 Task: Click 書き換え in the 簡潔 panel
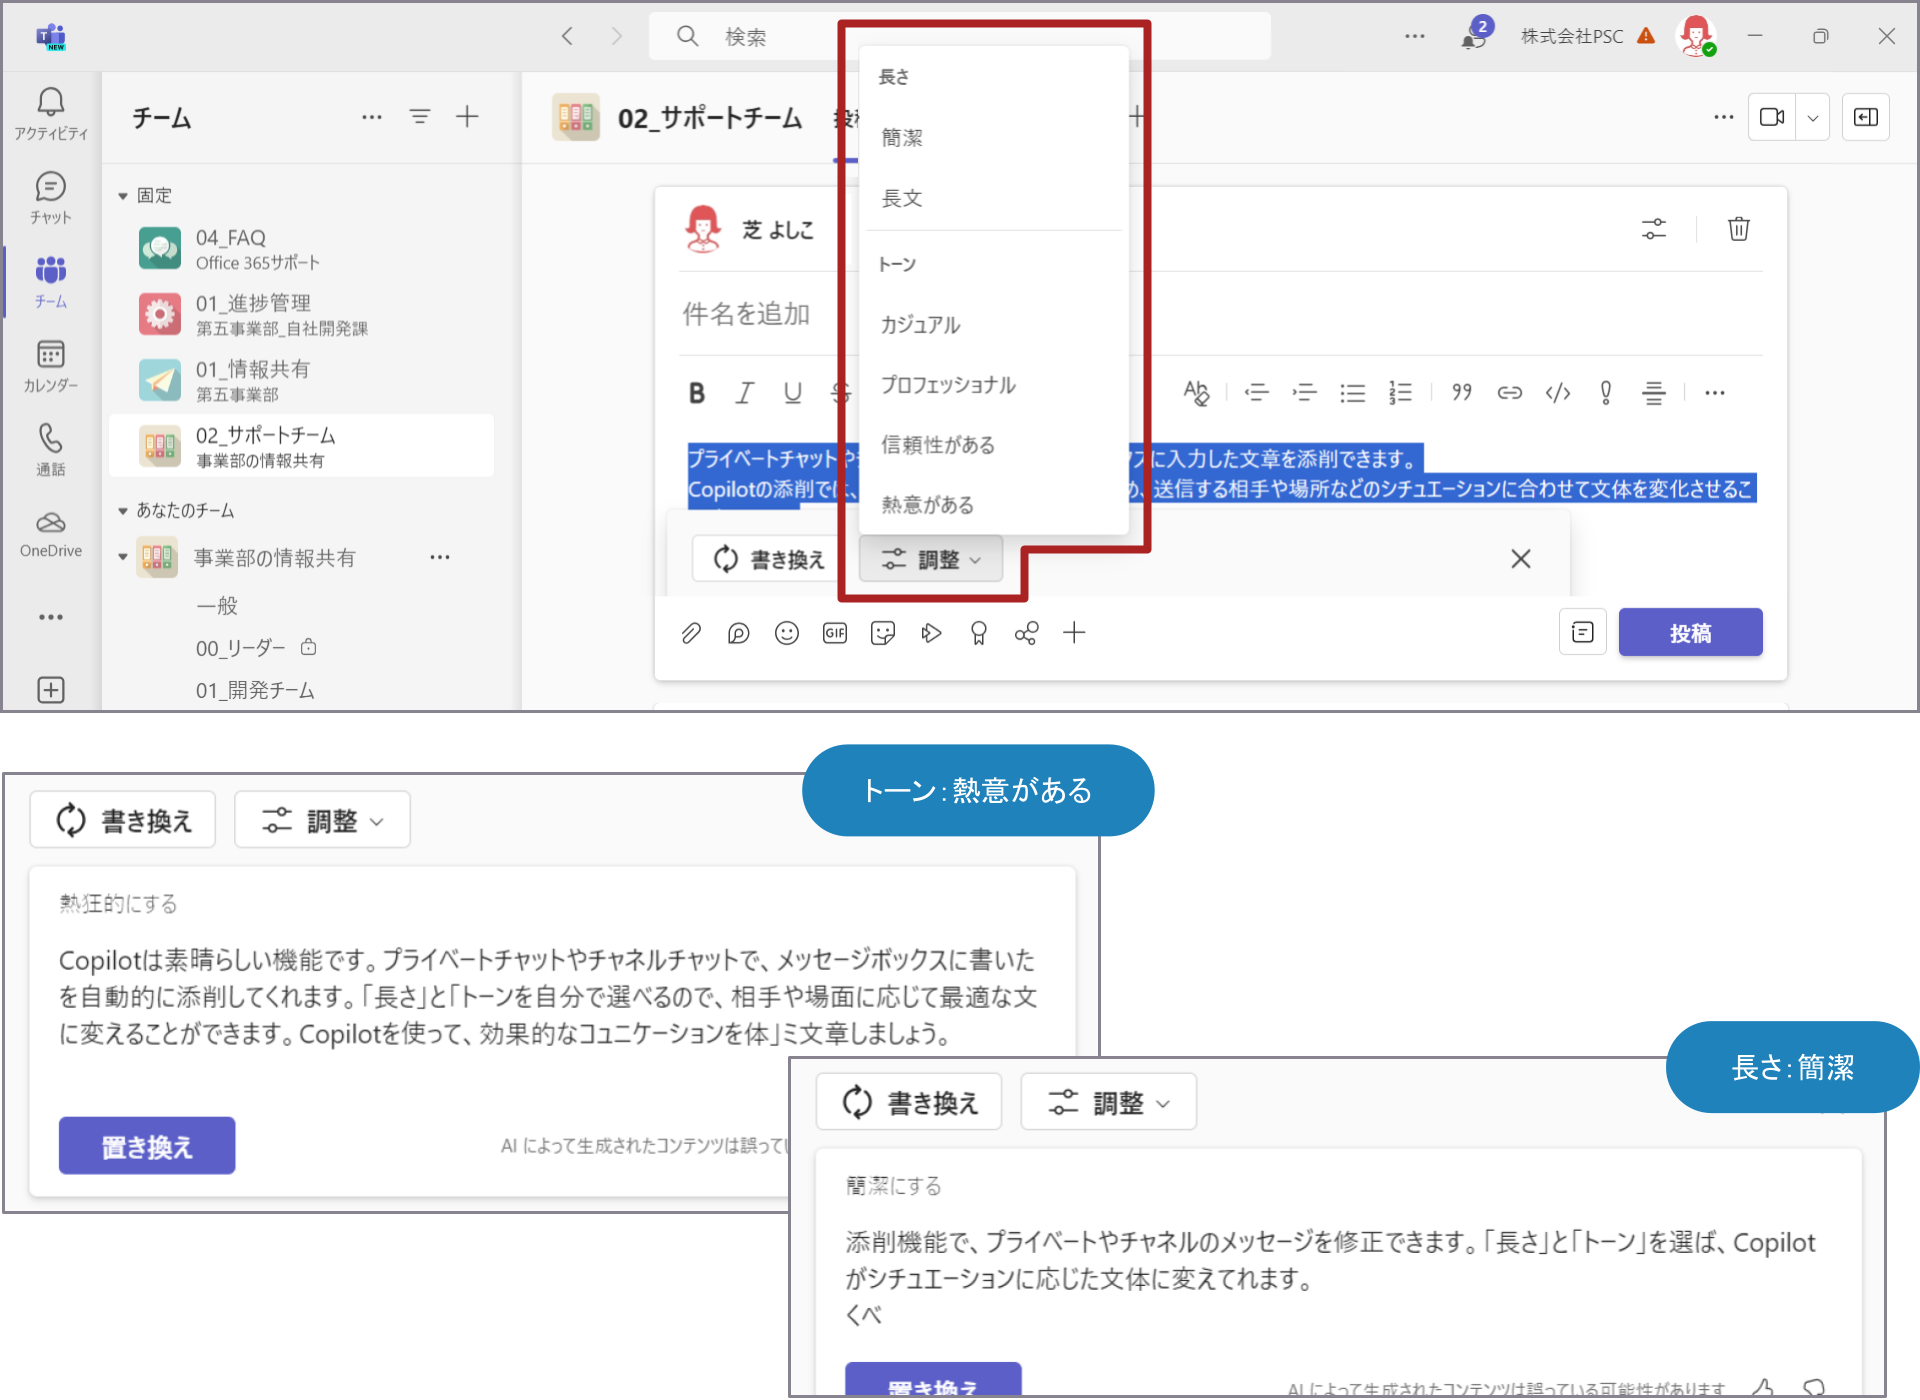[x=909, y=1103]
